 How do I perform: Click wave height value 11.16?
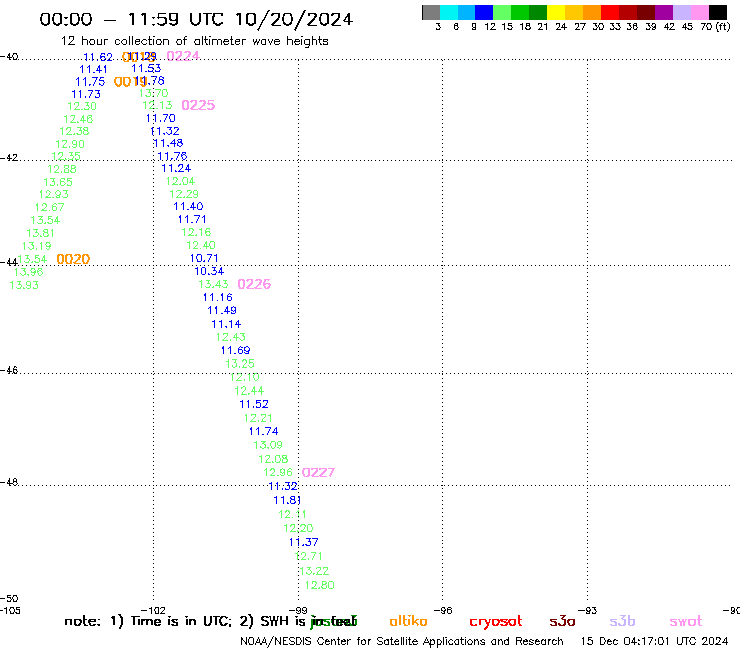coord(218,297)
